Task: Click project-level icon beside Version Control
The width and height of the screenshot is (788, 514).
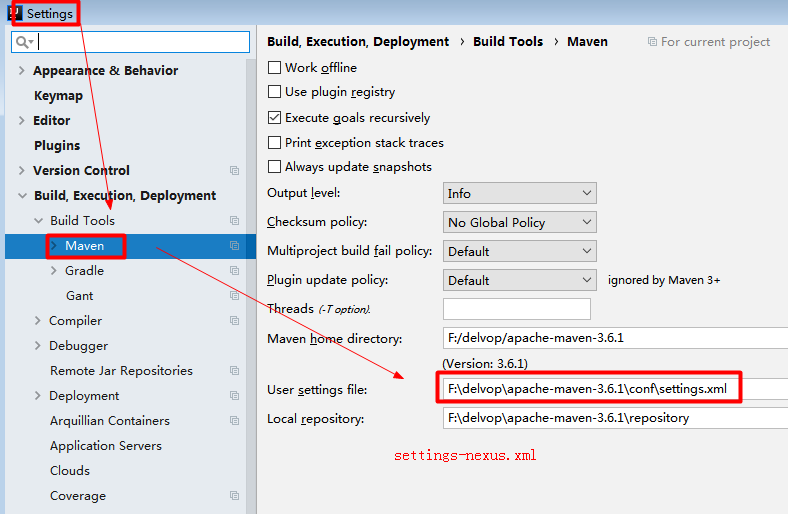Action: pyautogui.click(x=234, y=171)
